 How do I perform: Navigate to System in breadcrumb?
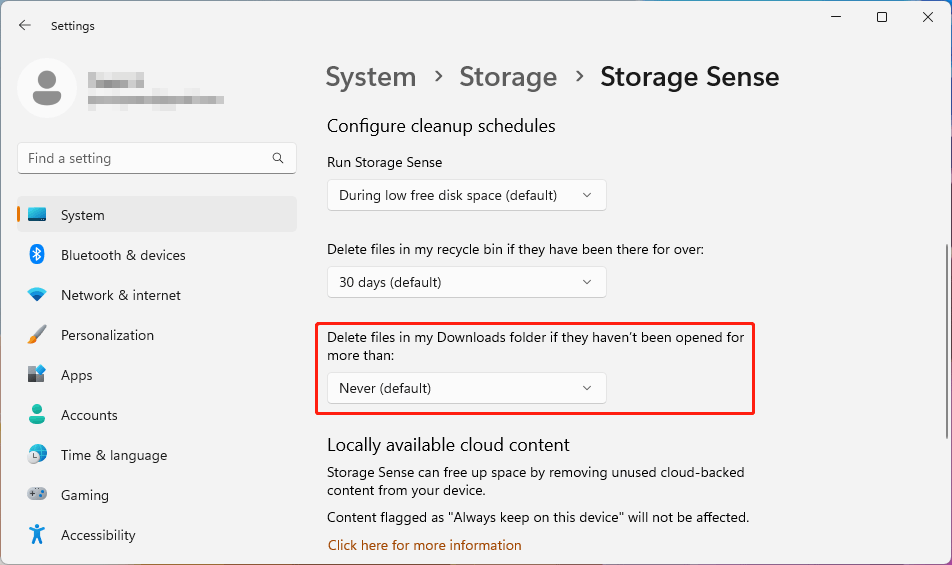tap(371, 77)
